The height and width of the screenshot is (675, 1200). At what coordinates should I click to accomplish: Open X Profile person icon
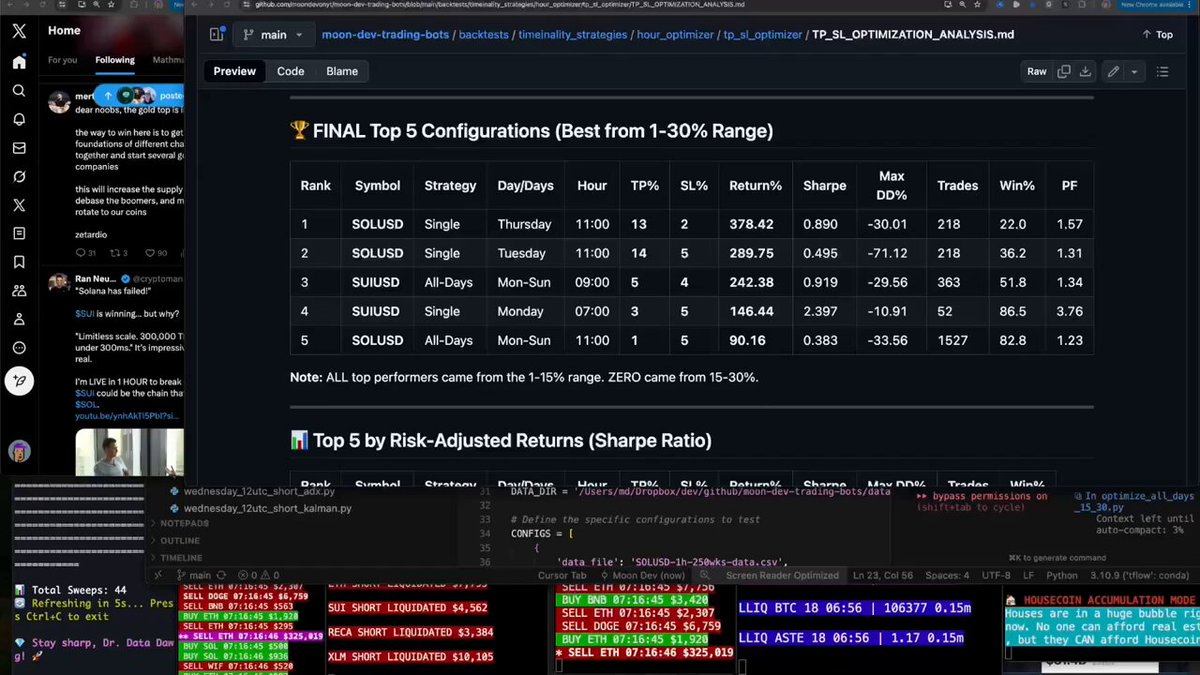coord(19,319)
